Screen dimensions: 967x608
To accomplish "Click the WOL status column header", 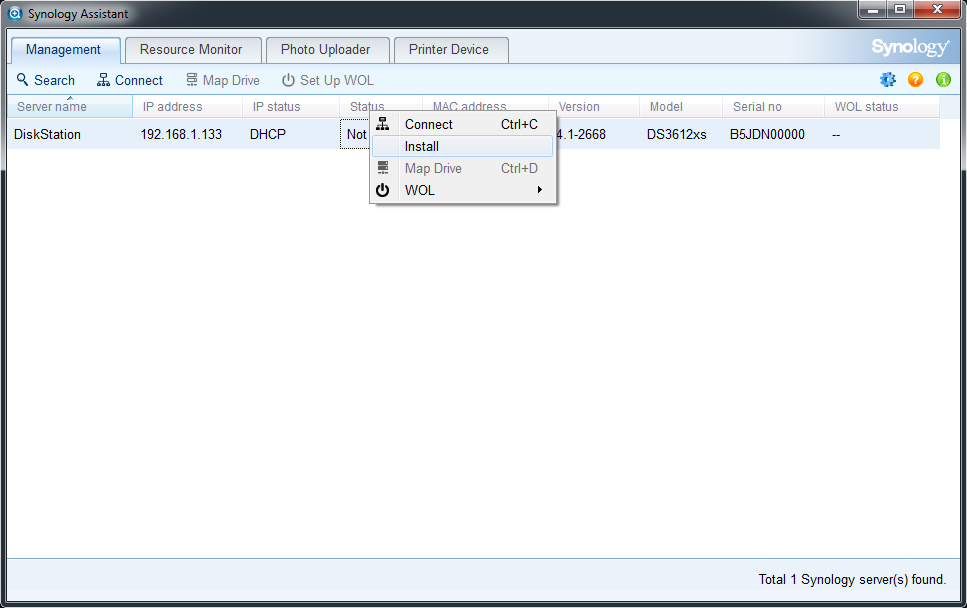I will 866,107.
